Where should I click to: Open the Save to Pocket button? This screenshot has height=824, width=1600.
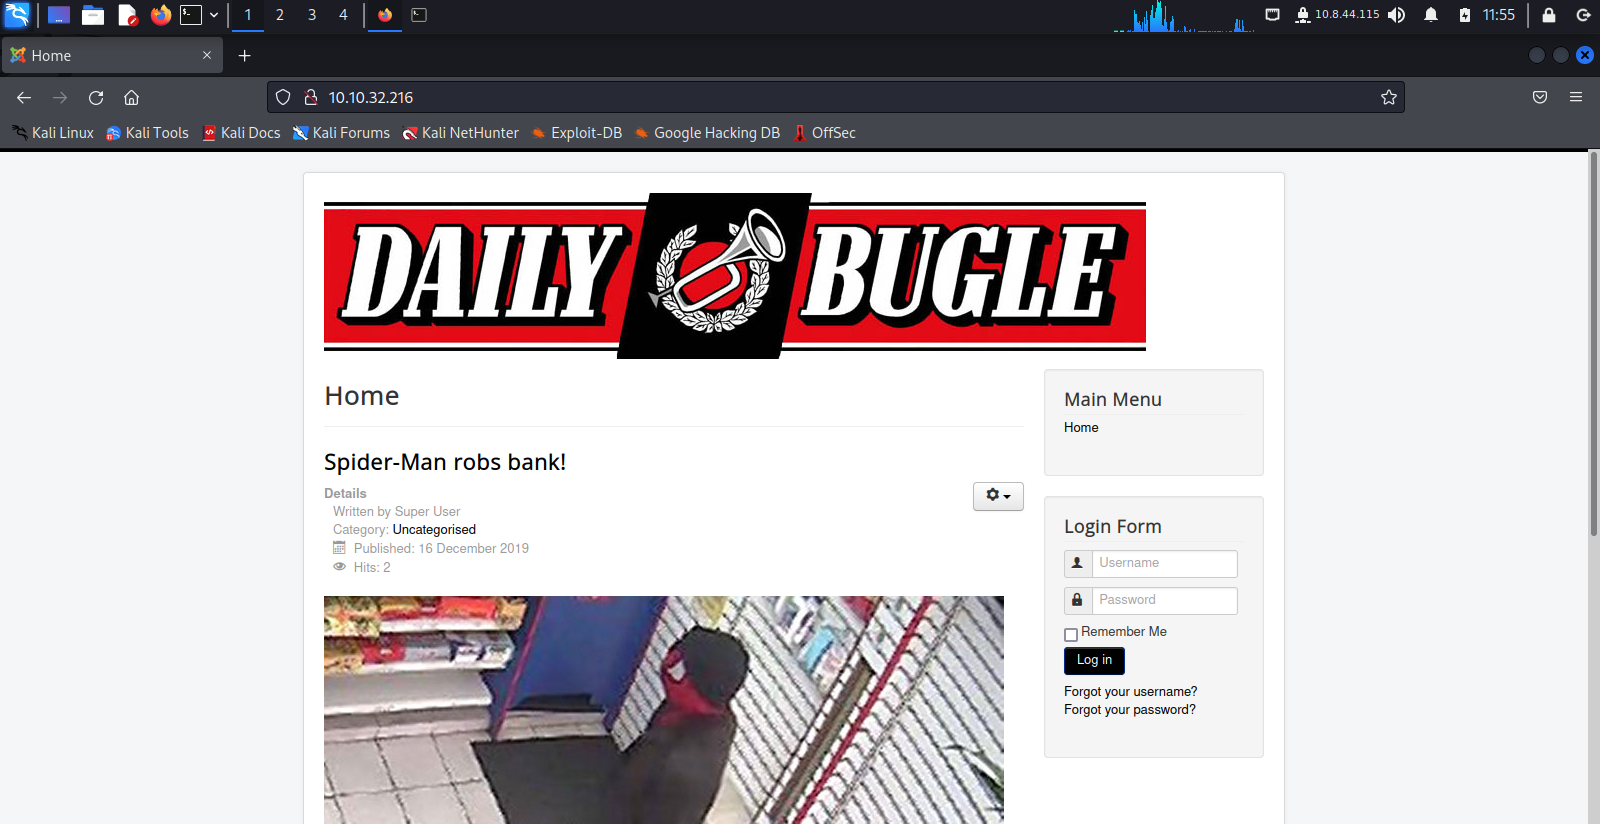coord(1540,98)
